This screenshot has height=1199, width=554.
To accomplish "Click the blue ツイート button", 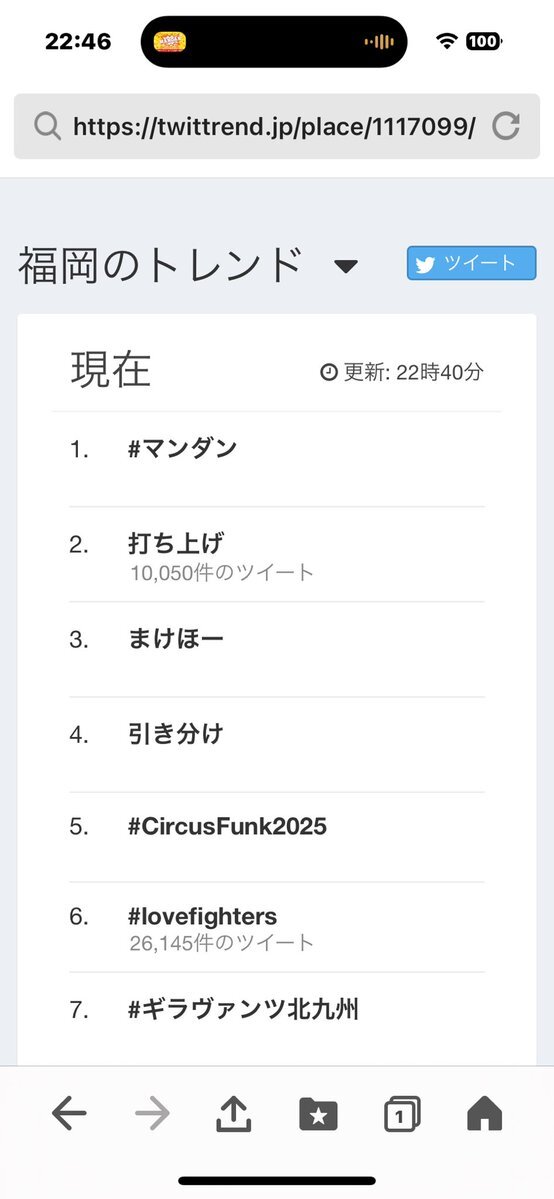I will 471,263.
